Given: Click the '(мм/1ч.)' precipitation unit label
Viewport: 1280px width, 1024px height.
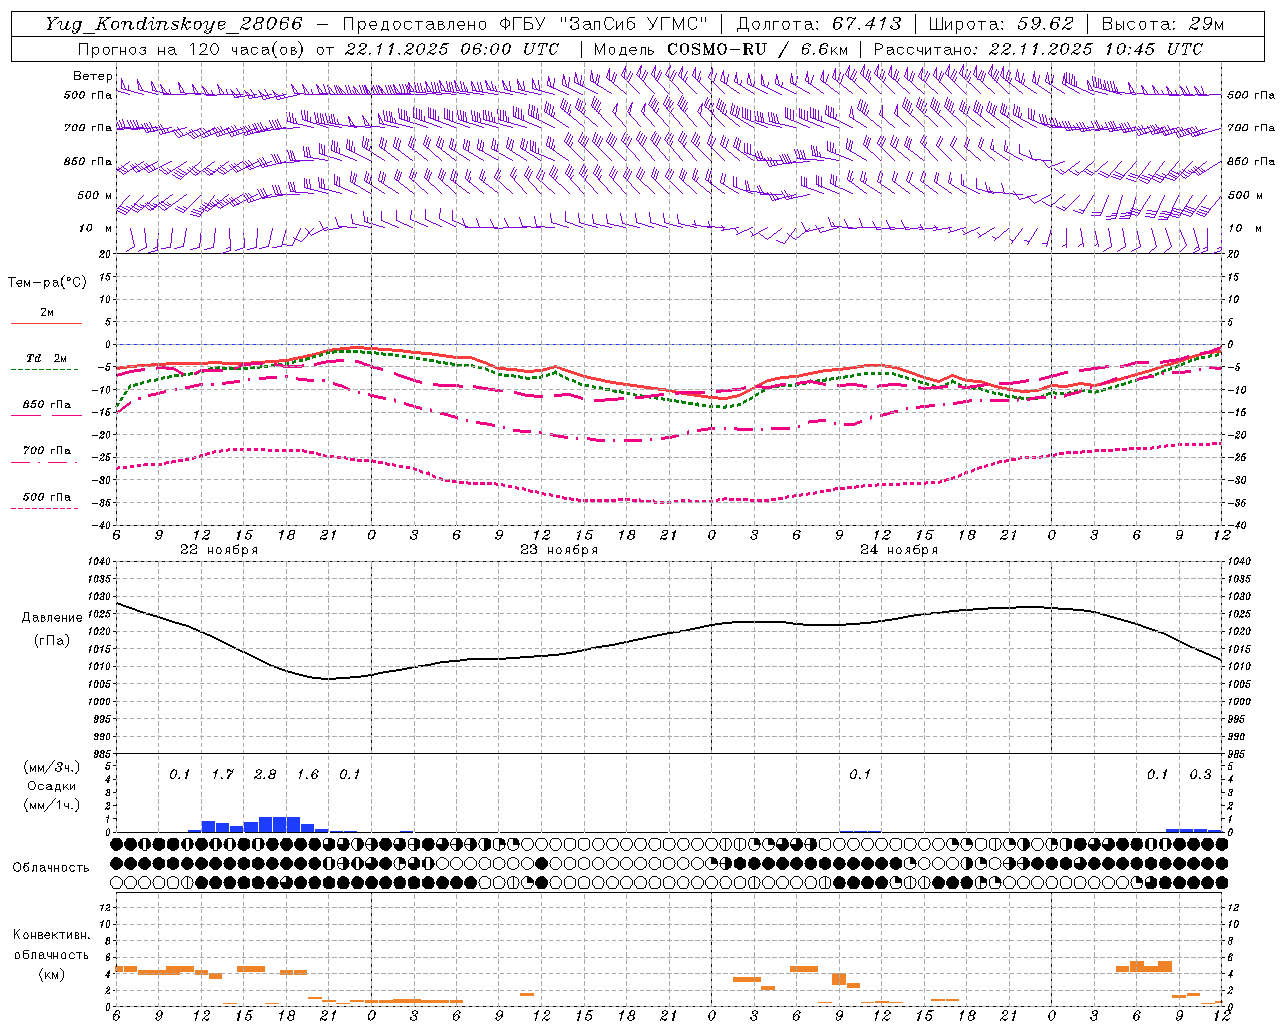Looking at the screenshot, I should [x=51, y=805].
